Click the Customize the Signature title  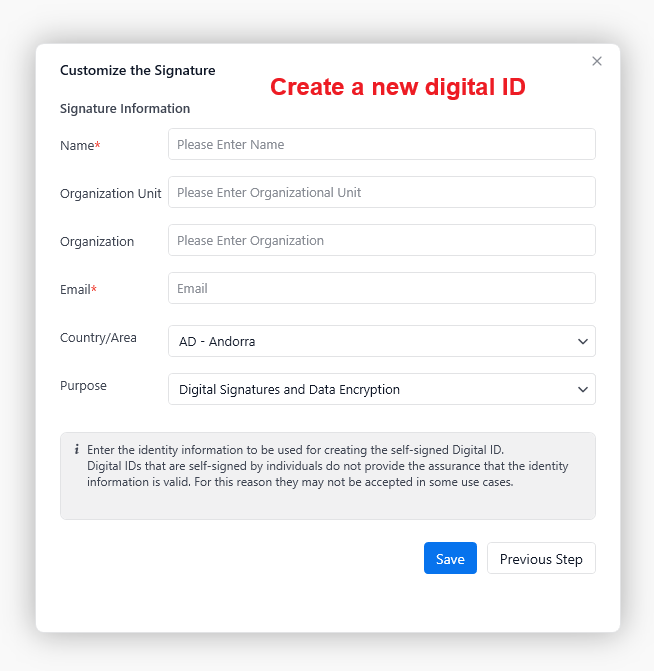point(137,70)
